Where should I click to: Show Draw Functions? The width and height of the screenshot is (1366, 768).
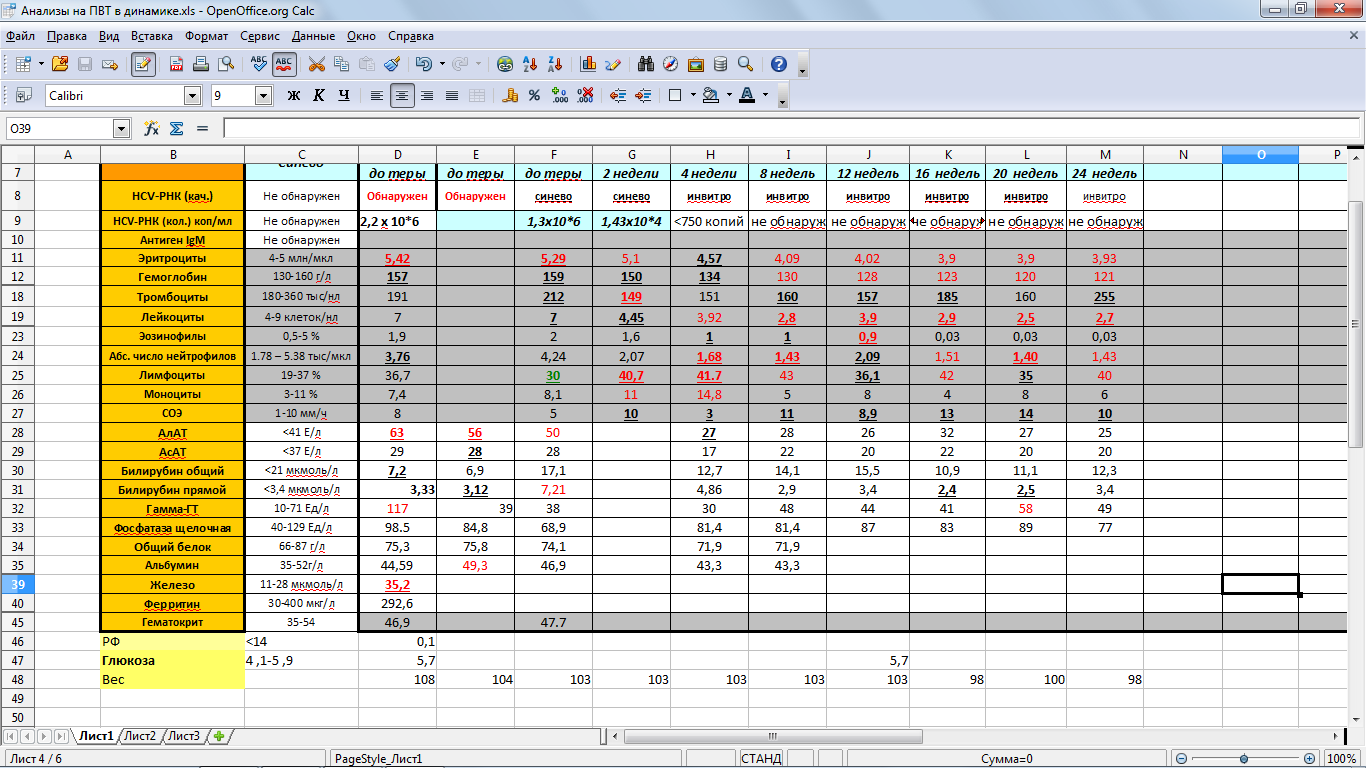click(613, 64)
